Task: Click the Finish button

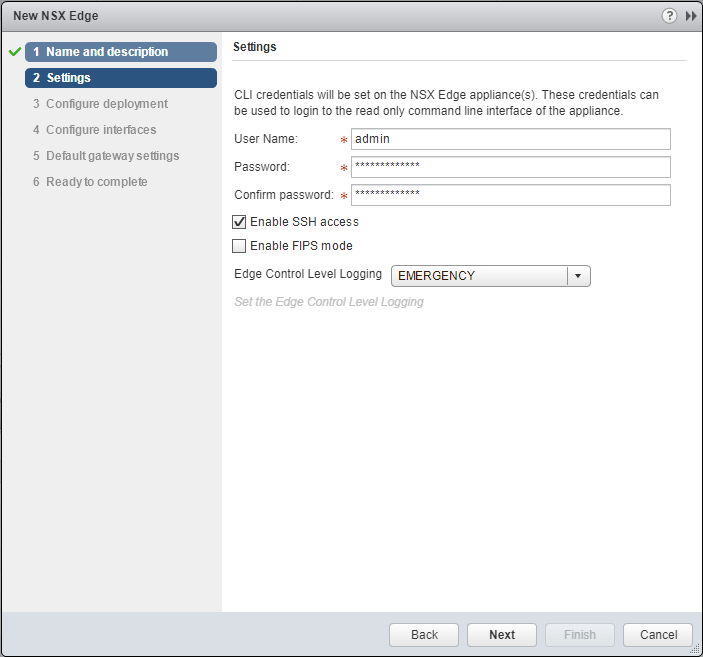Action: pyautogui.click(x=580, y=635)
